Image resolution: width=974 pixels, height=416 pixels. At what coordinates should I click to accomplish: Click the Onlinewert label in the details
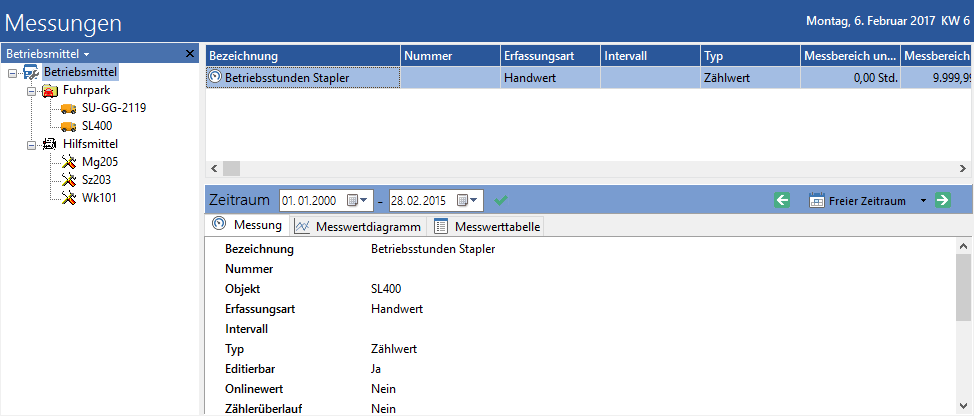255,389
